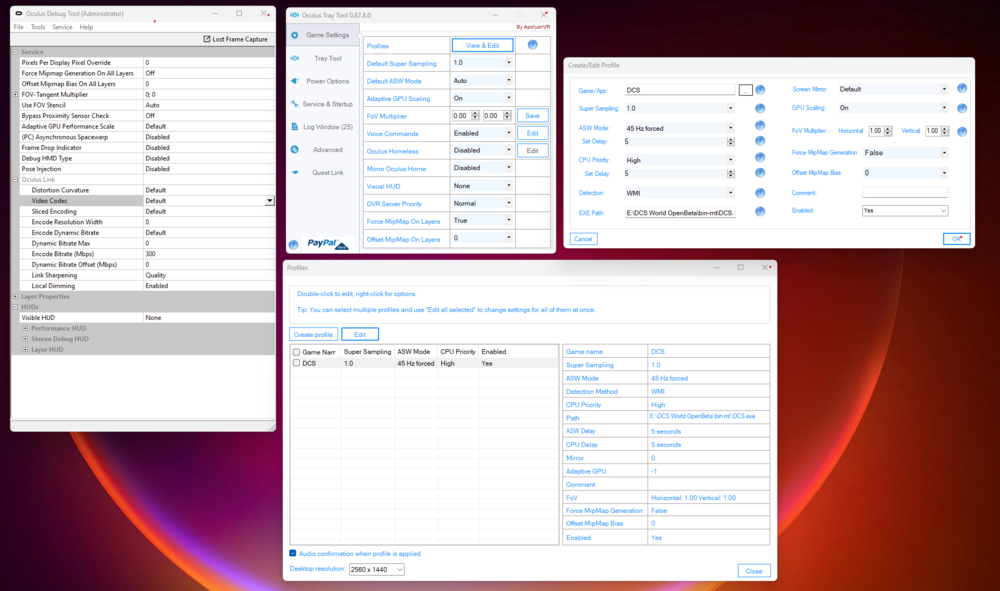Click the Service & Startup sidebar icon
This screenshot has width=1000, height=591.
295,103
